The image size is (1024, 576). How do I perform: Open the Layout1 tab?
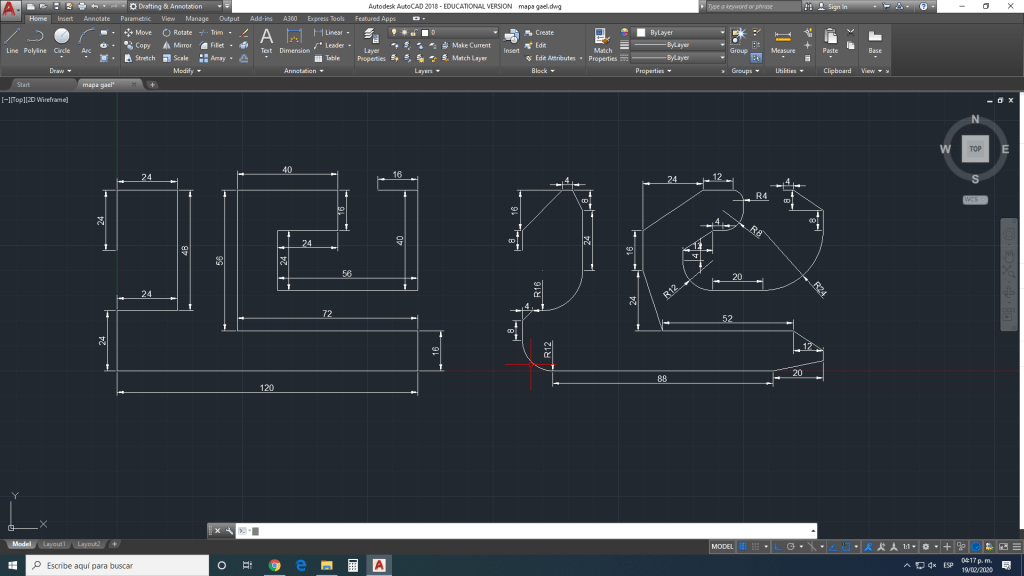click(56, 544)
